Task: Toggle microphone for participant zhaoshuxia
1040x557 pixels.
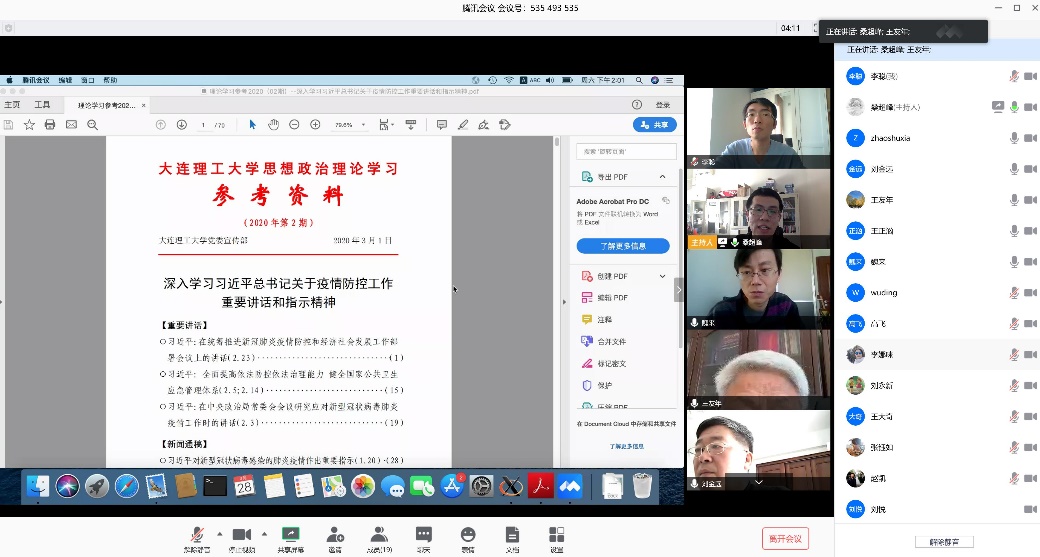Action: (1014, 138)
